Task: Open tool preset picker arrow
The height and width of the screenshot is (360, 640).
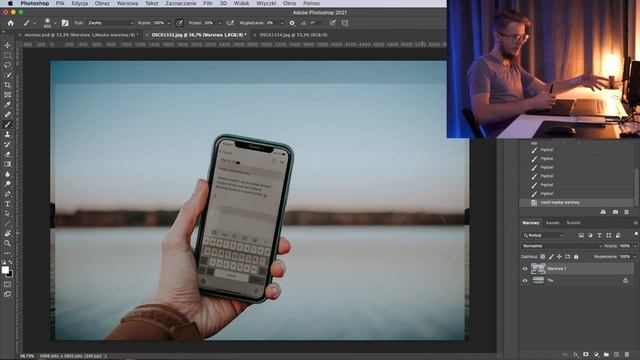Action: click(x=34, y=23)
